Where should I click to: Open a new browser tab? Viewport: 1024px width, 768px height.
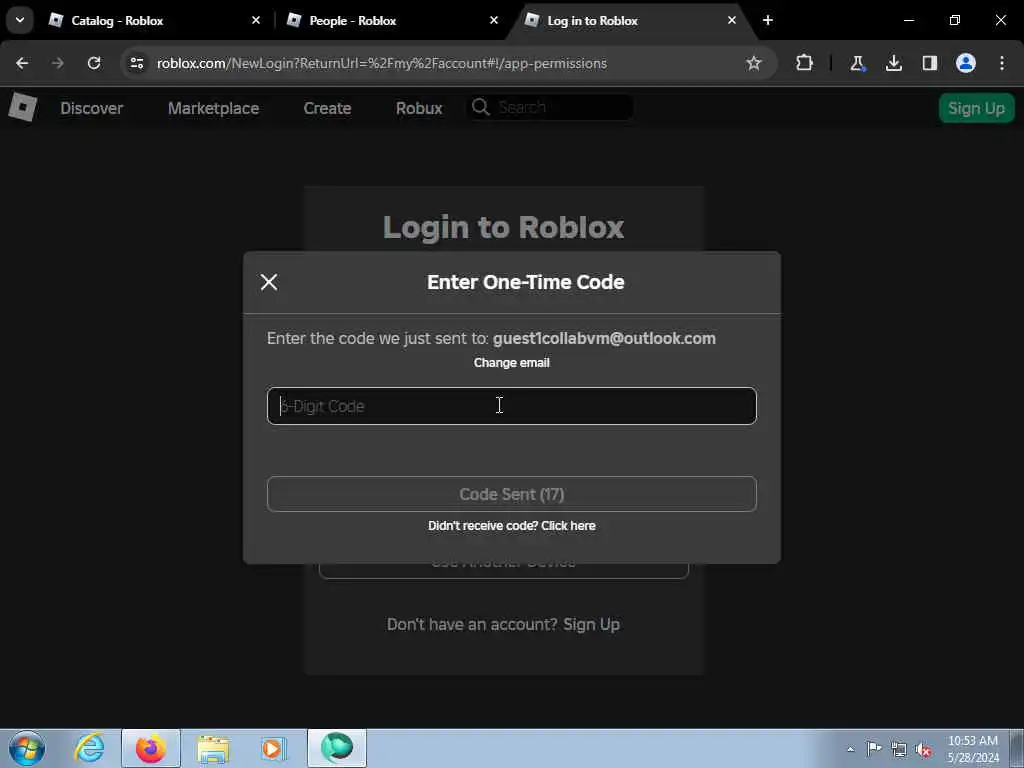pyautogui.click(x=768, y=21)
